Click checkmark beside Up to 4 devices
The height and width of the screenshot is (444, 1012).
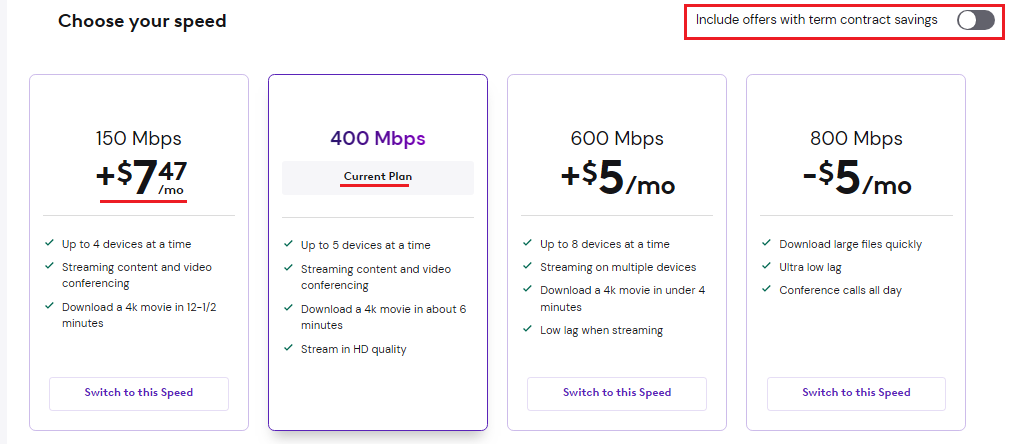(x=49, y=243)
